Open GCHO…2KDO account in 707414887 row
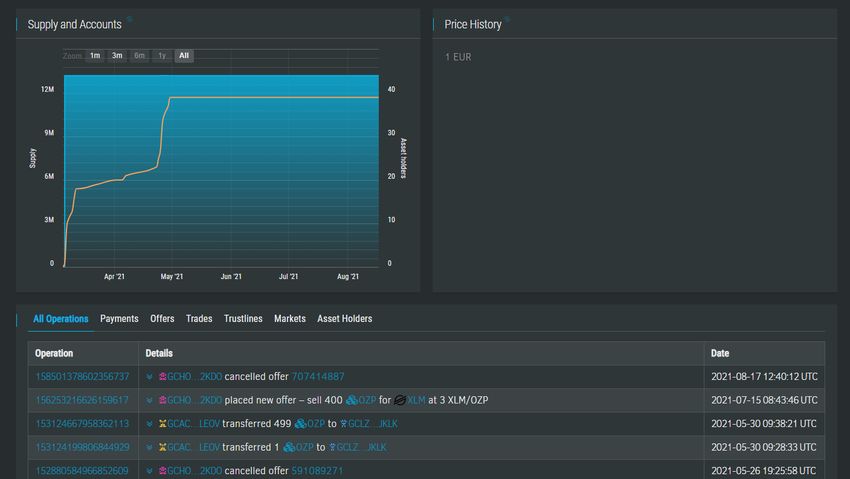The image size is (850, 479). pyautogui.click(x=195, y=377)
